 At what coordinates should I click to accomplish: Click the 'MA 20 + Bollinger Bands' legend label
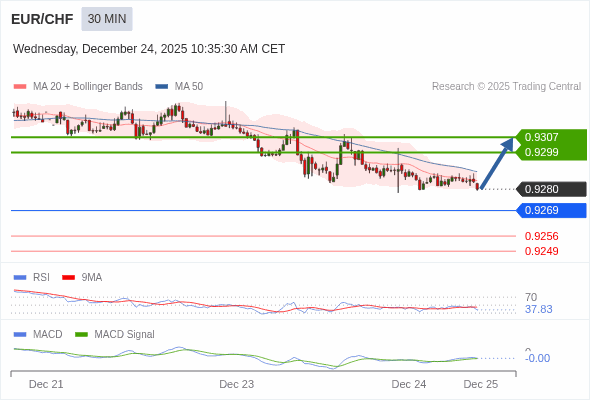click(x=88, y=87)
